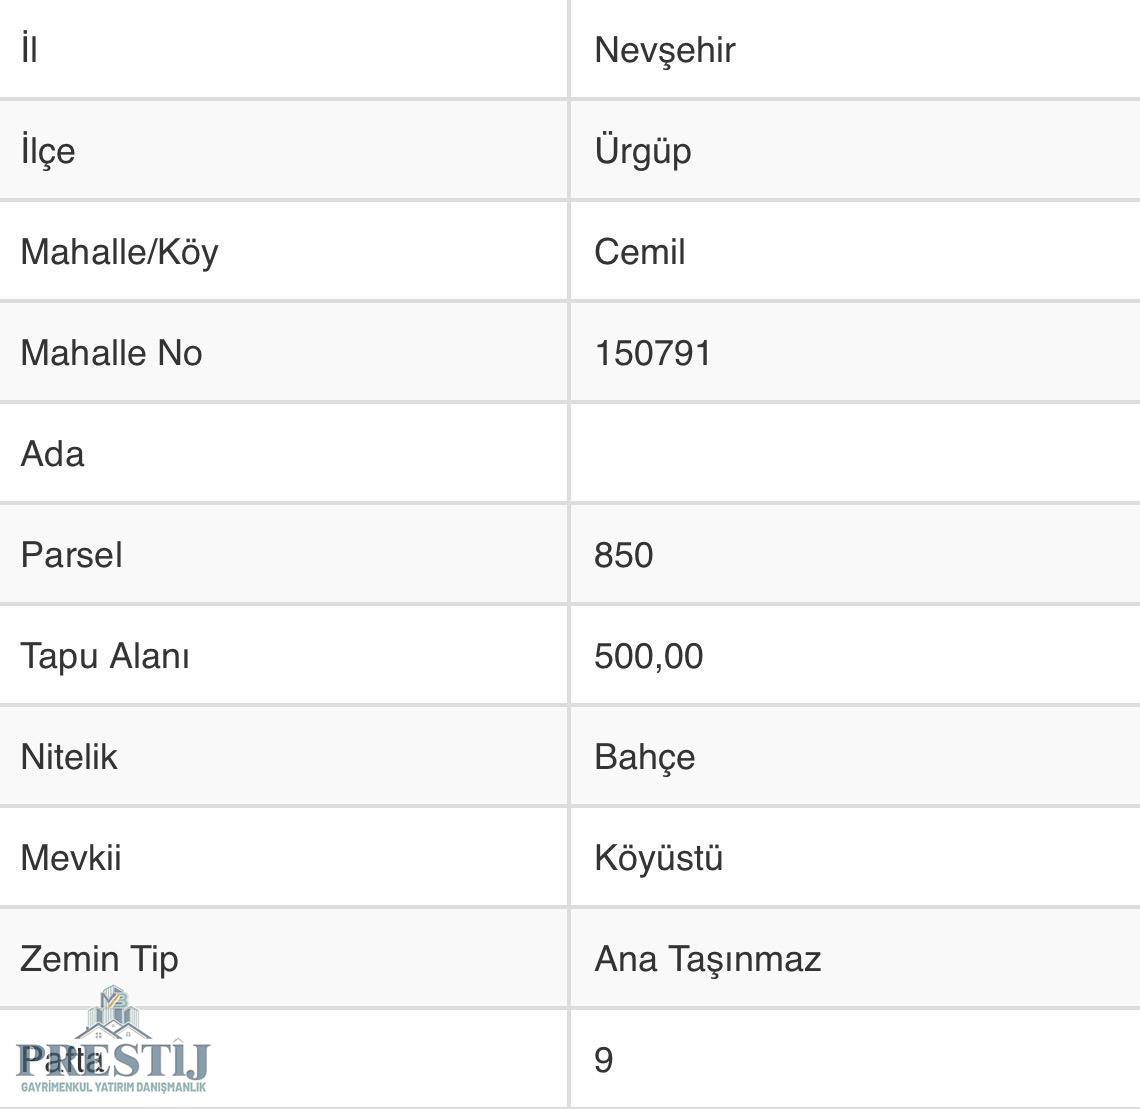1140x1109 pixels.
Task: Select the Mahalle/Köy row label
Action: point(119,252)
